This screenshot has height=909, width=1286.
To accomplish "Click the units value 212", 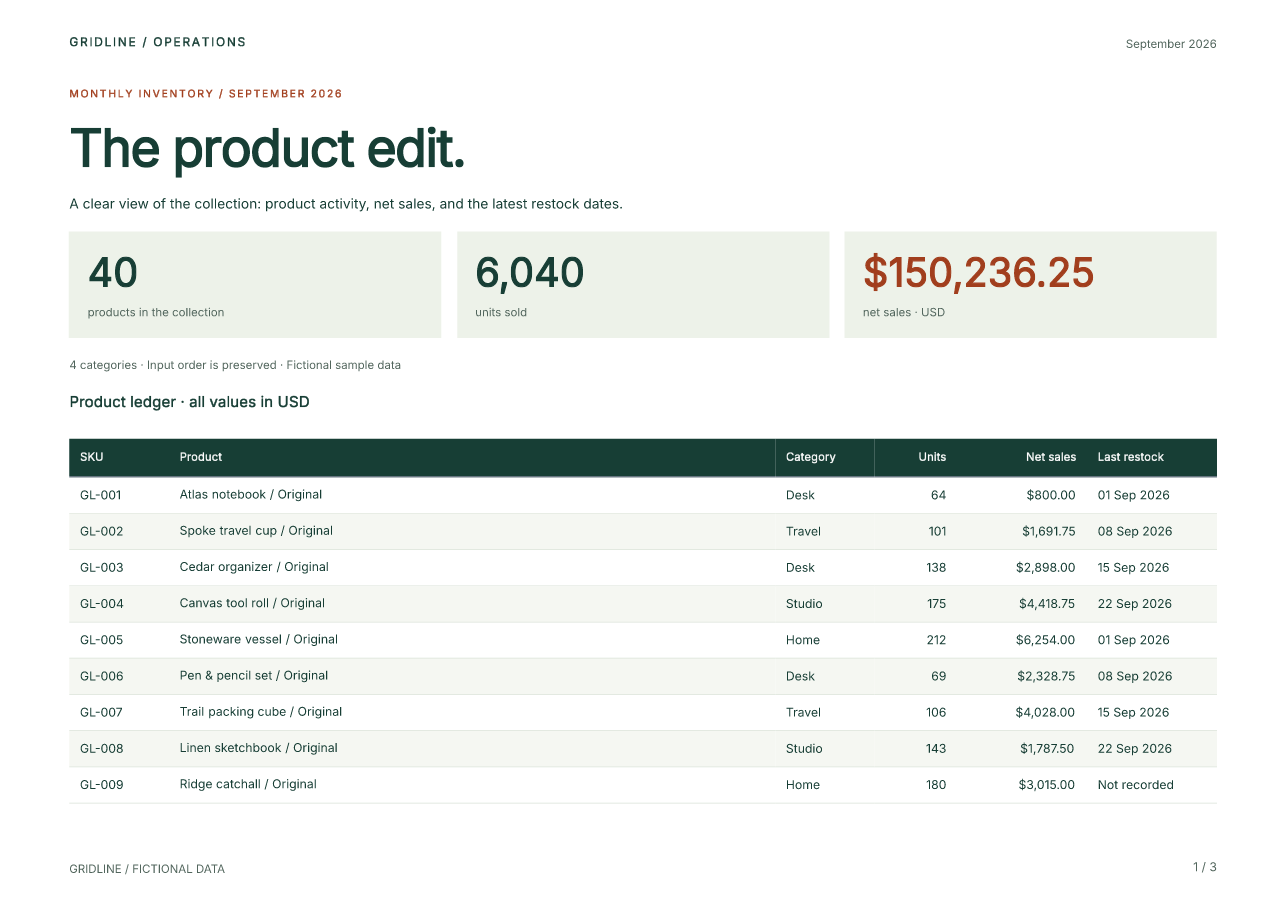I will (936, 640).
